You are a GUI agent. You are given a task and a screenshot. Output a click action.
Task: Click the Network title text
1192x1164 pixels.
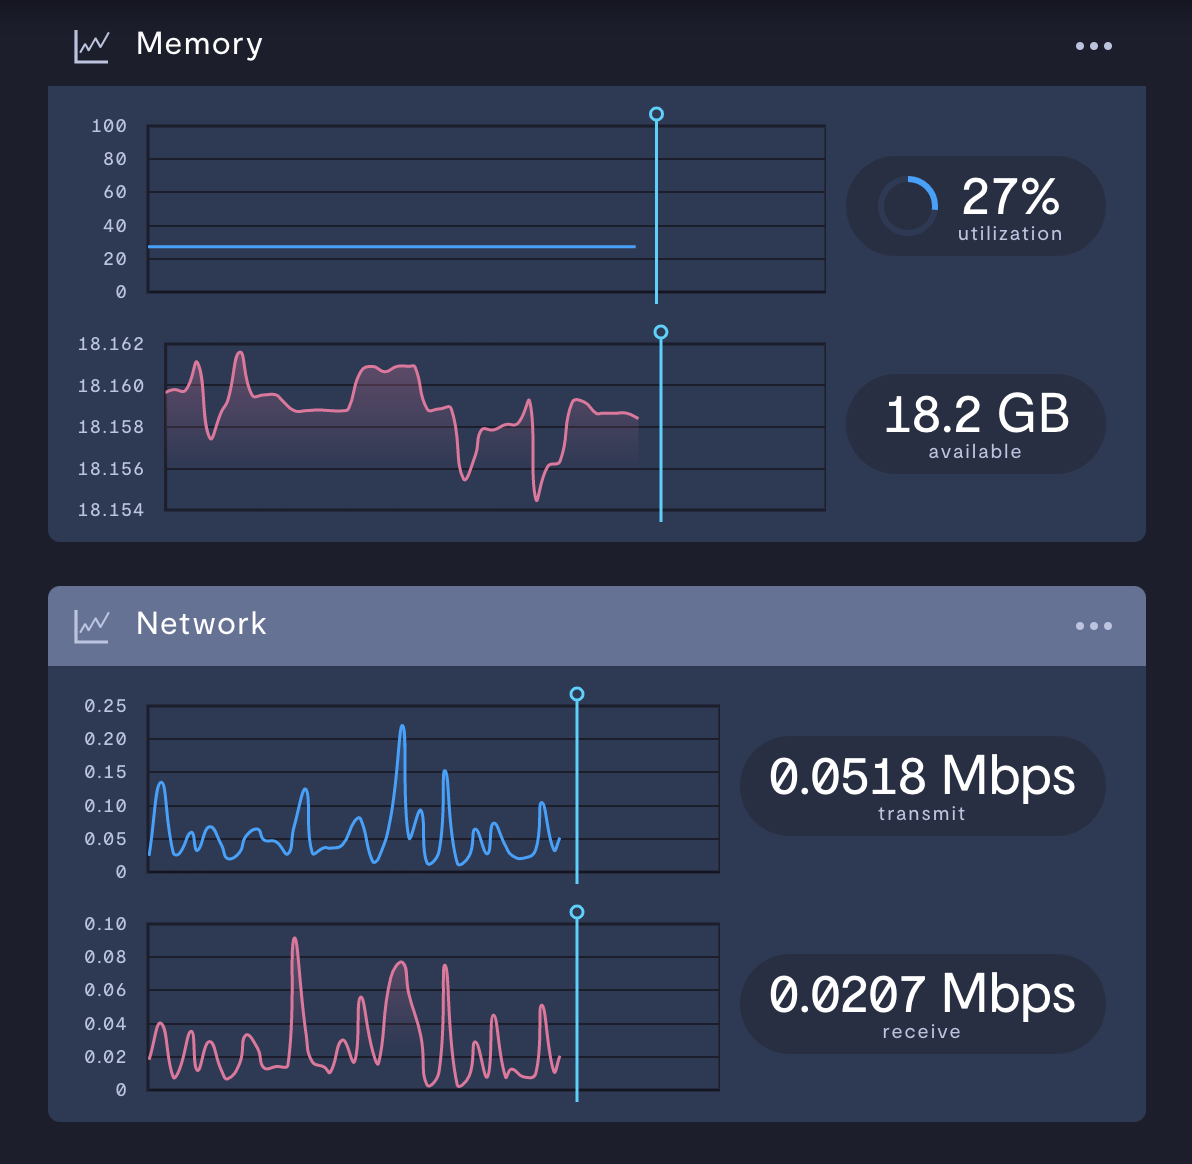pos(201,624)
